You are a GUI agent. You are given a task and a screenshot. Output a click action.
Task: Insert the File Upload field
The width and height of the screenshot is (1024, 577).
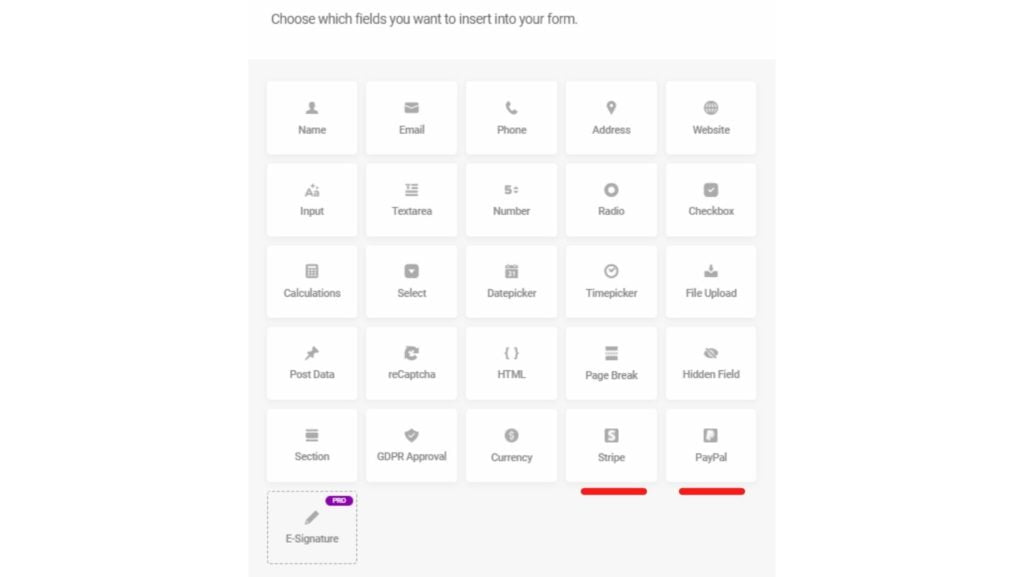point(711,281)
